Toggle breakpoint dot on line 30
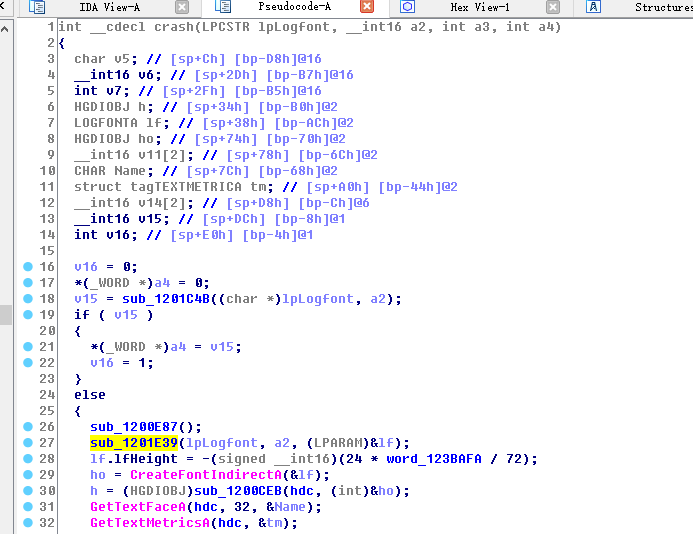 coord(28,491)
